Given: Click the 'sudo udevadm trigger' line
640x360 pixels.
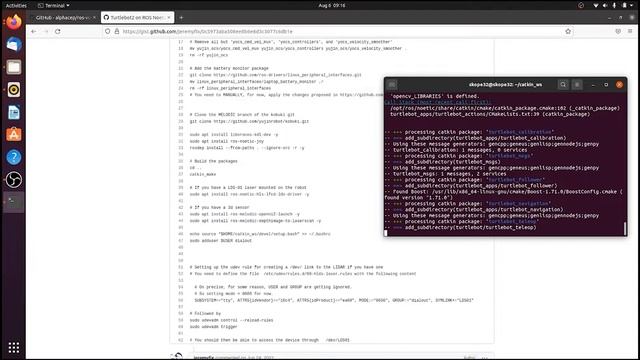Looking at the screenshot, I should pyautogui.click(x=213, y=327).
